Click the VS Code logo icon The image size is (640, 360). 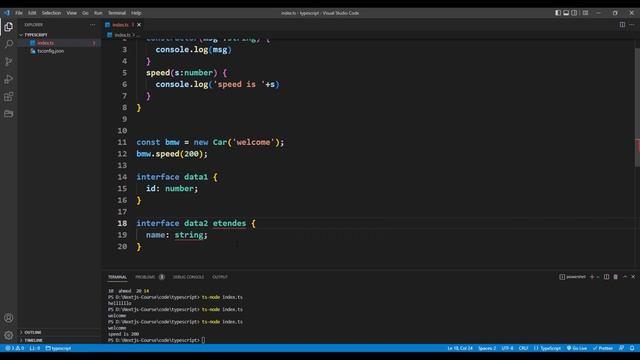coord(7,13)
